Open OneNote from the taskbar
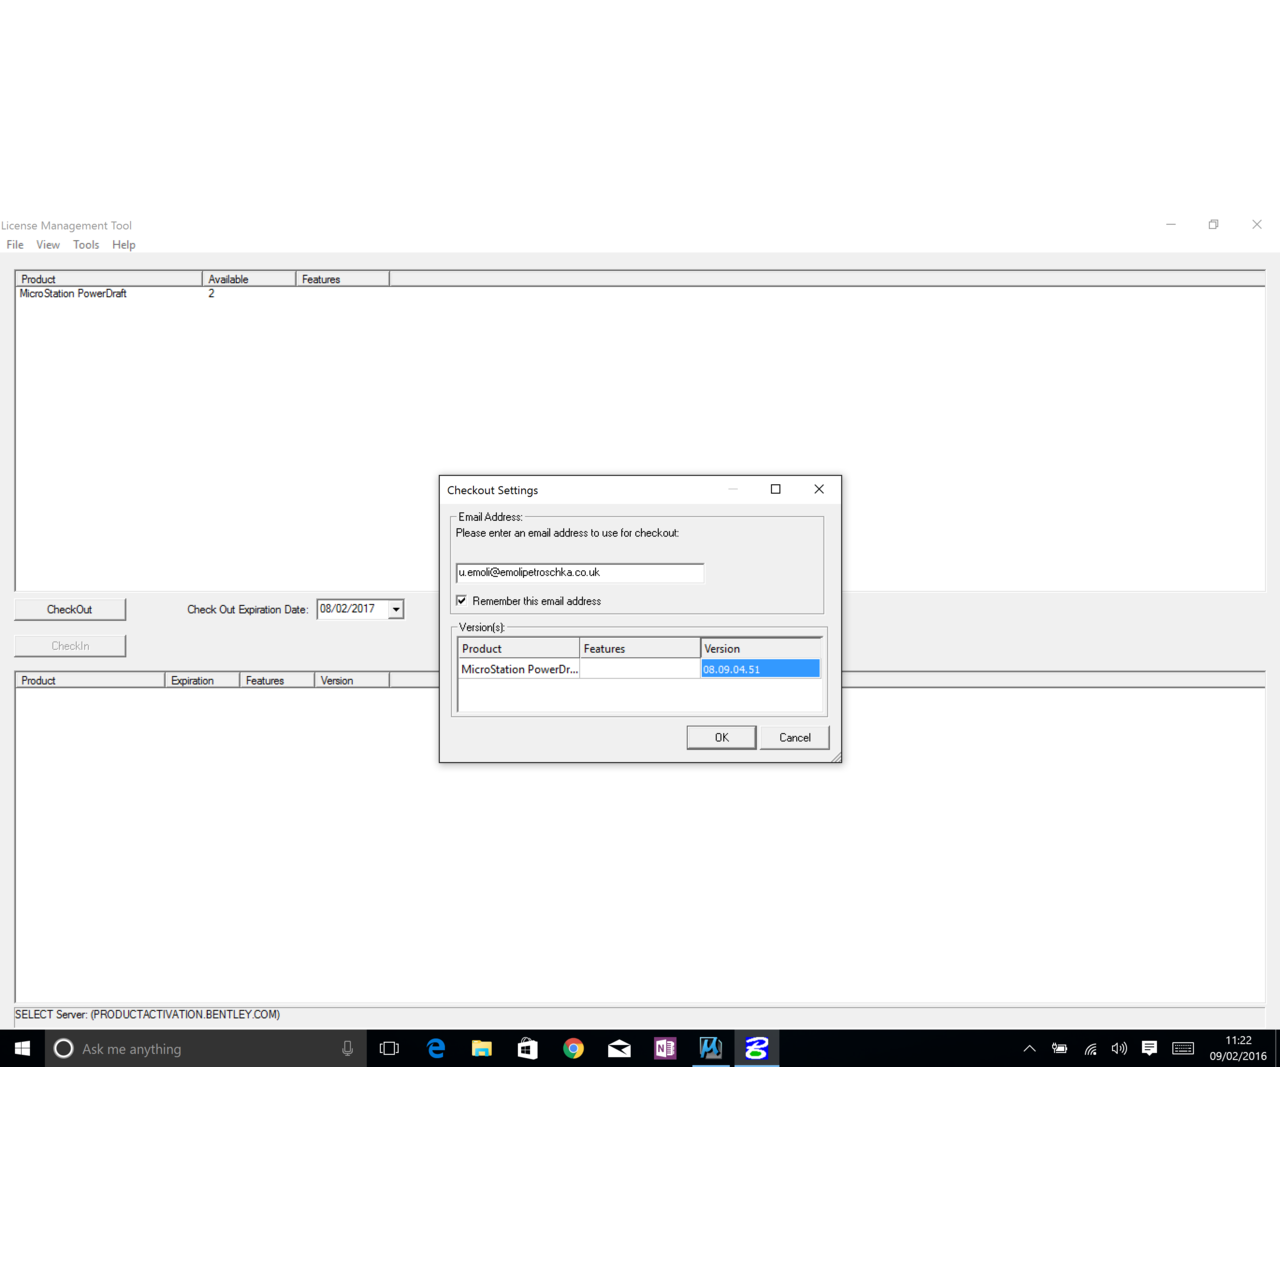1280x1280 pixels. pos(665,1048)
